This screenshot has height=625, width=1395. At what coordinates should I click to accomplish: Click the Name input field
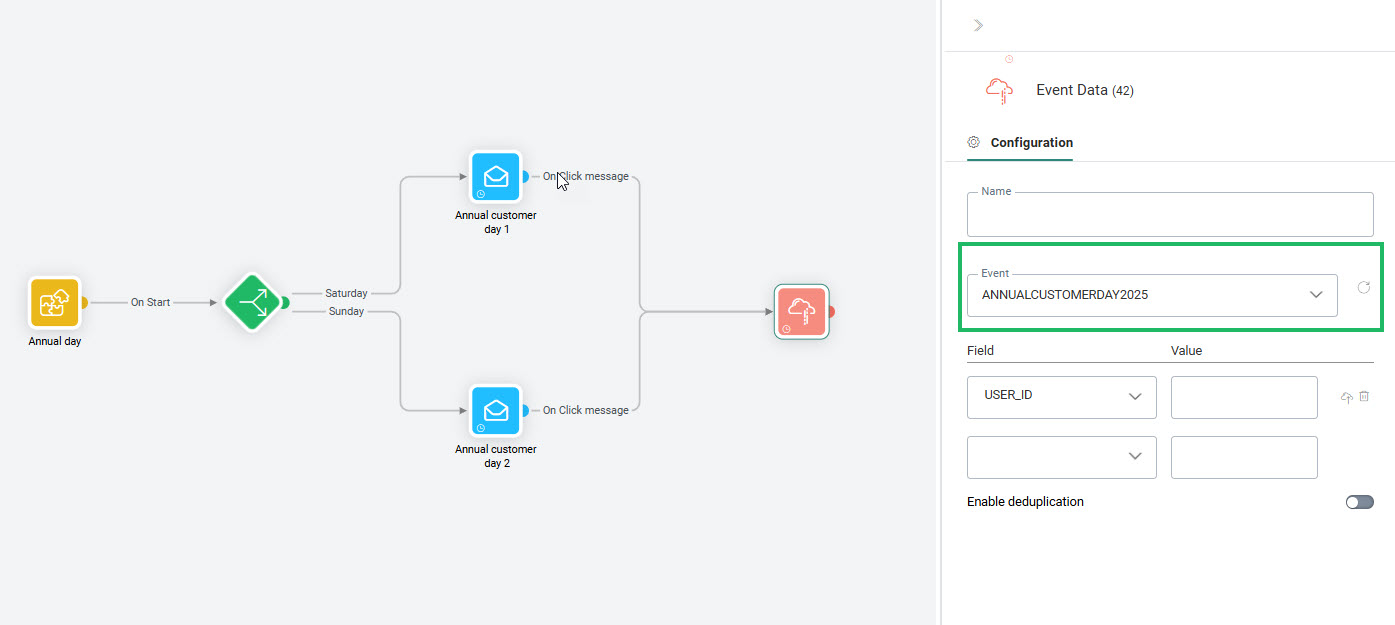1169,215
